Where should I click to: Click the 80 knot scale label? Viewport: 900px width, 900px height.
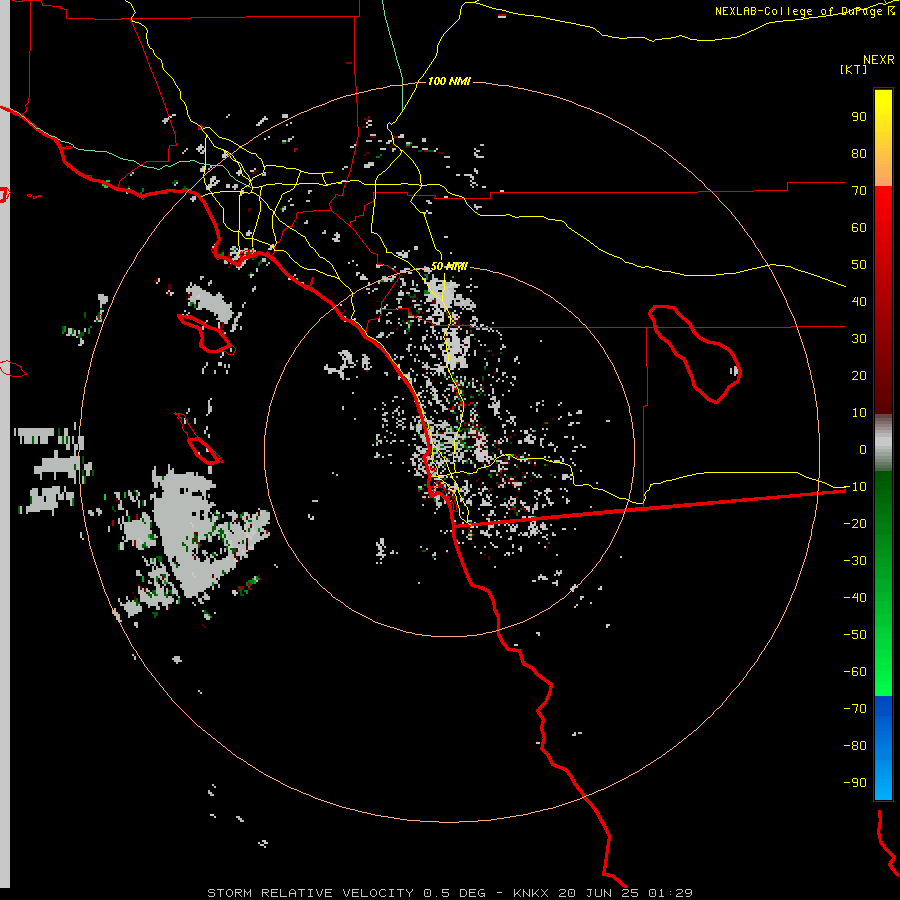tap(859, 154)
